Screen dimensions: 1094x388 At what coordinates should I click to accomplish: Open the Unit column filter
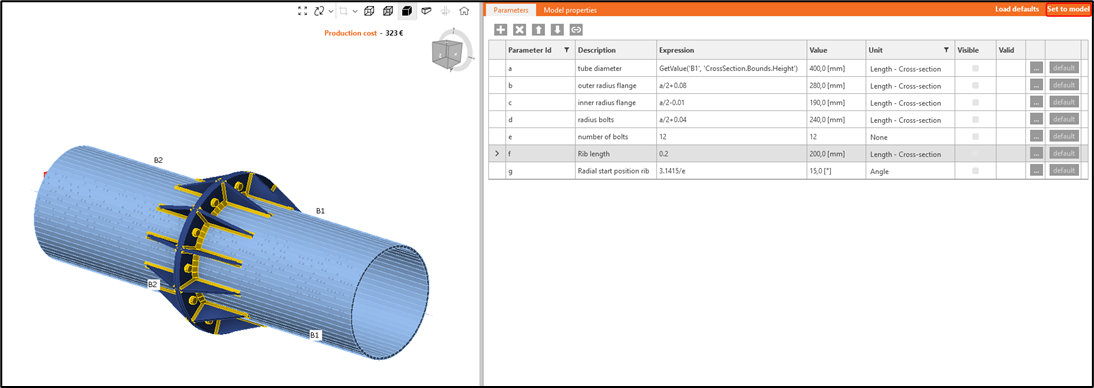pyautogui.click(x=945, y=50)
